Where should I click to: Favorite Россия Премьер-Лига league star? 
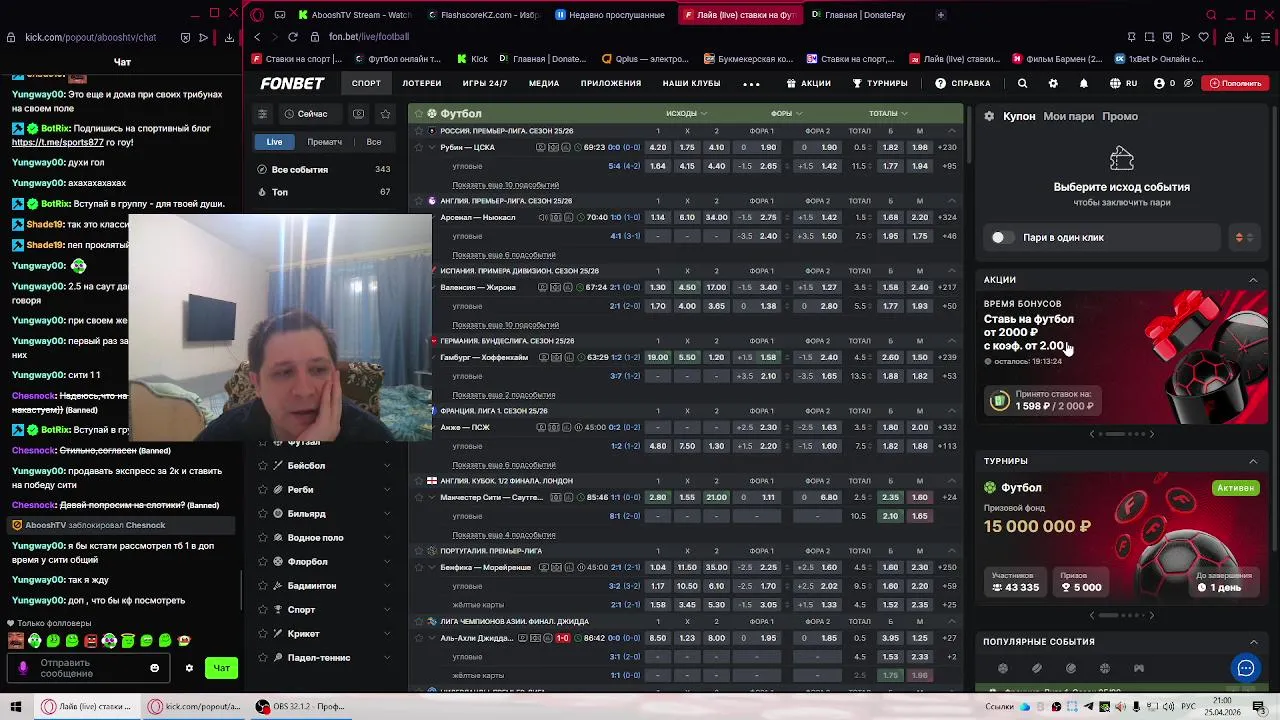(x=419, y=131)
